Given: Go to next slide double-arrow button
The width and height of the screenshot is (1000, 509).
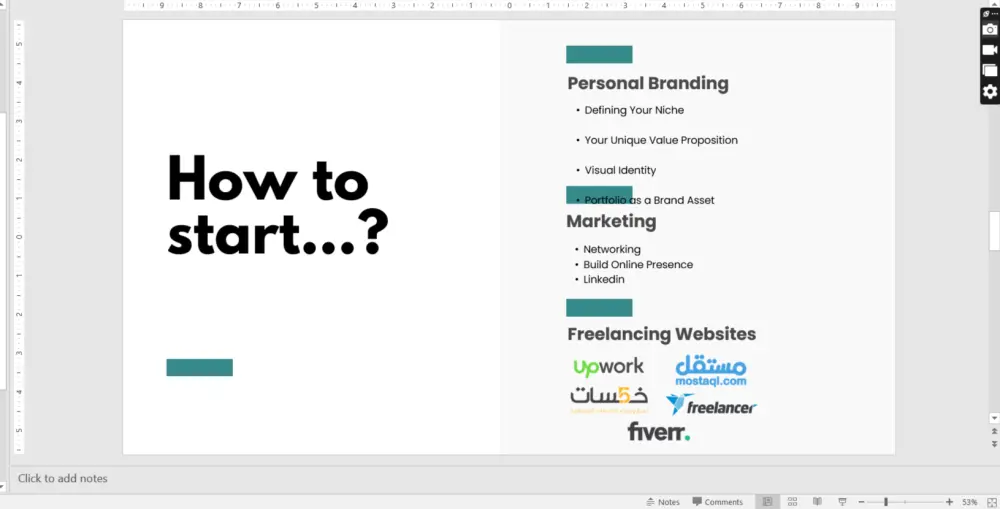Looking at the screenshot, I should [x=994, y=443].
